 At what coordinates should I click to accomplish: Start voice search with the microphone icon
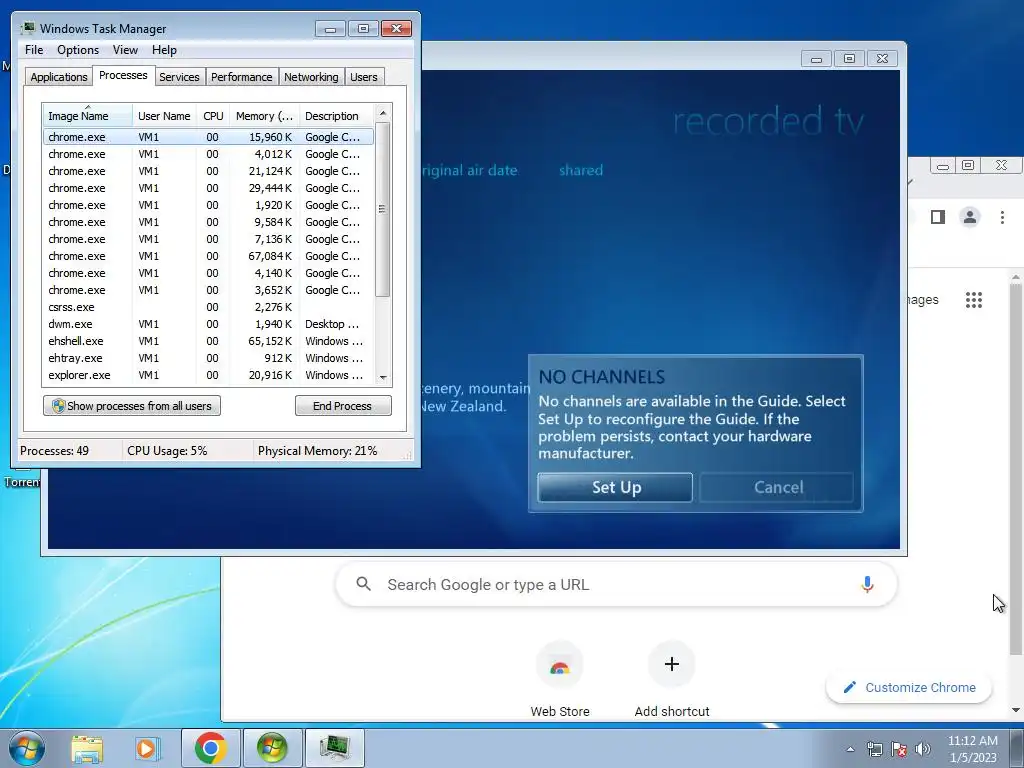pyautogui.click(x=867, y=584)
